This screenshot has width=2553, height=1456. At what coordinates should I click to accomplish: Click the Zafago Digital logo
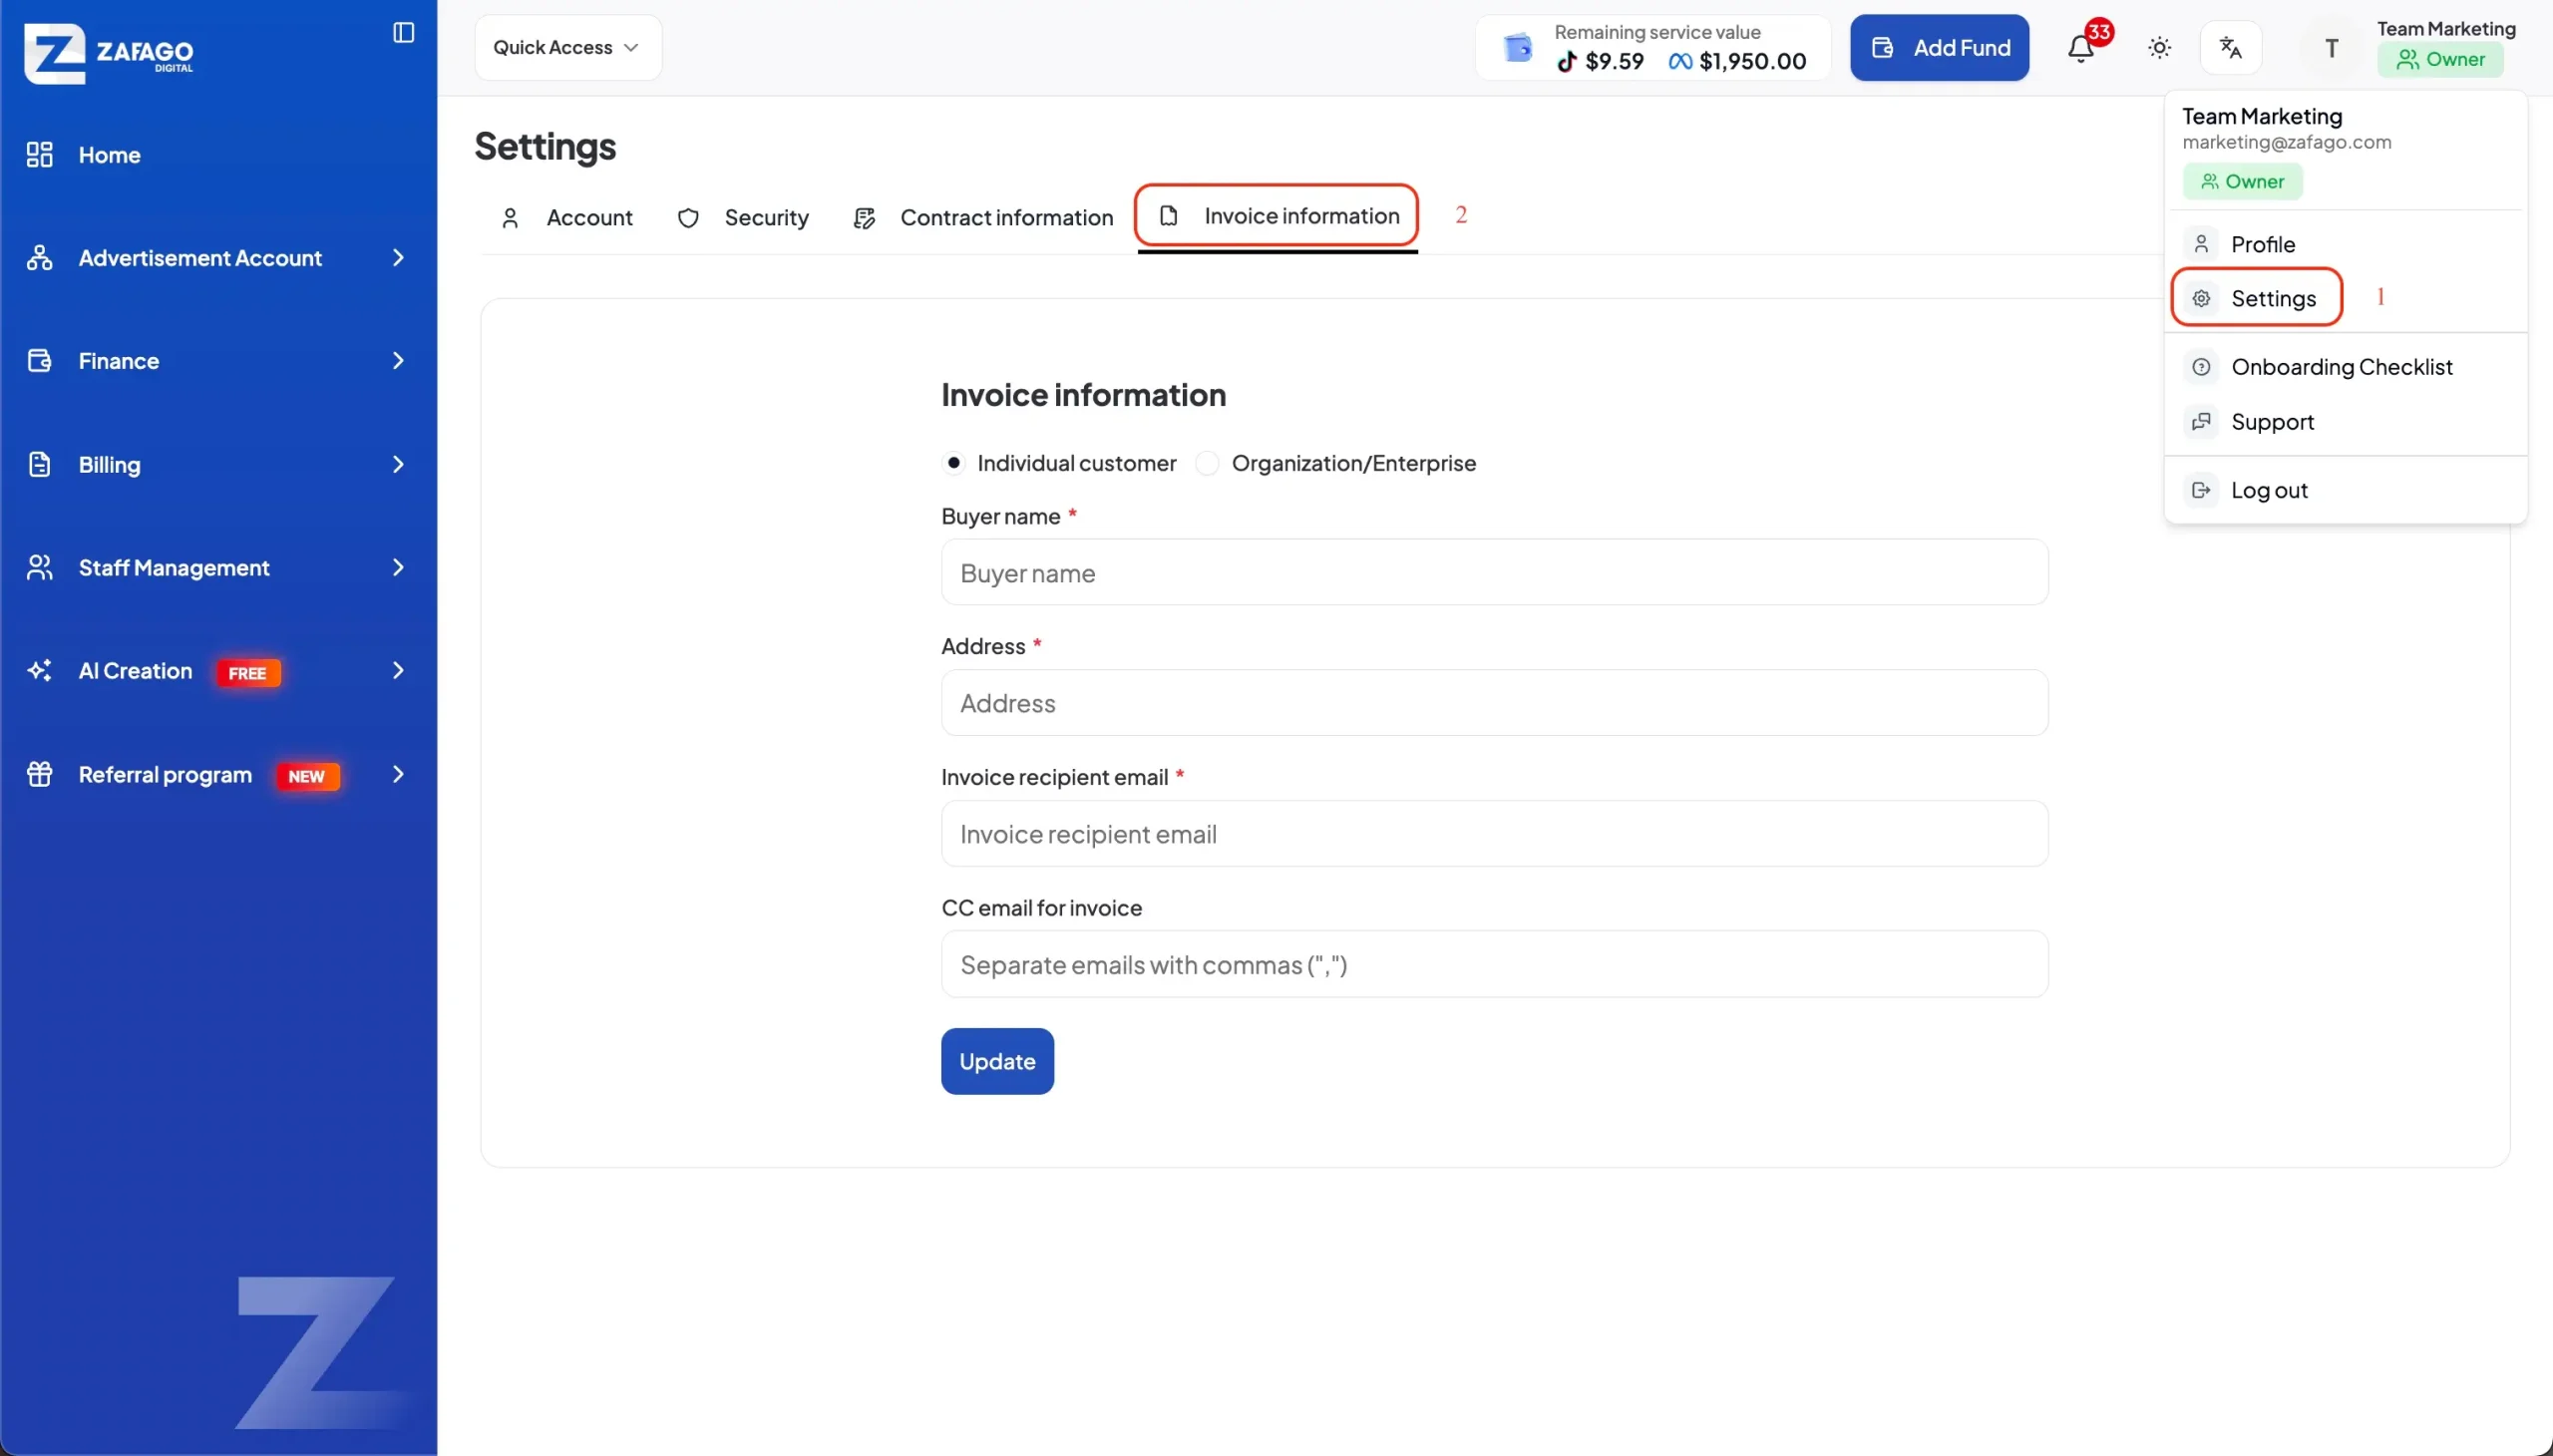pyautogui.click(x=108, y=53)
